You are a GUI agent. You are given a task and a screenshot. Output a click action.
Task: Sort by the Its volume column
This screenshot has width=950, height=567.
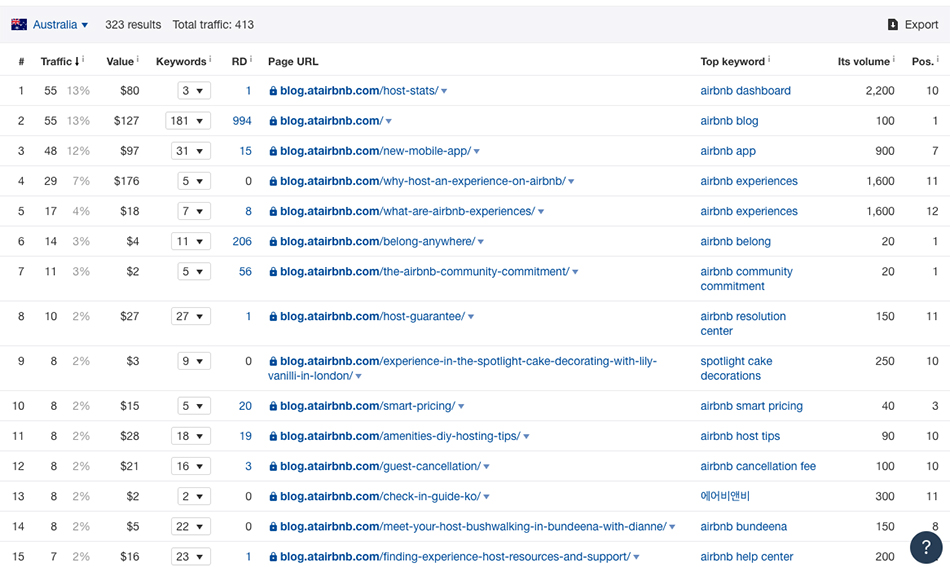point(863,61)
